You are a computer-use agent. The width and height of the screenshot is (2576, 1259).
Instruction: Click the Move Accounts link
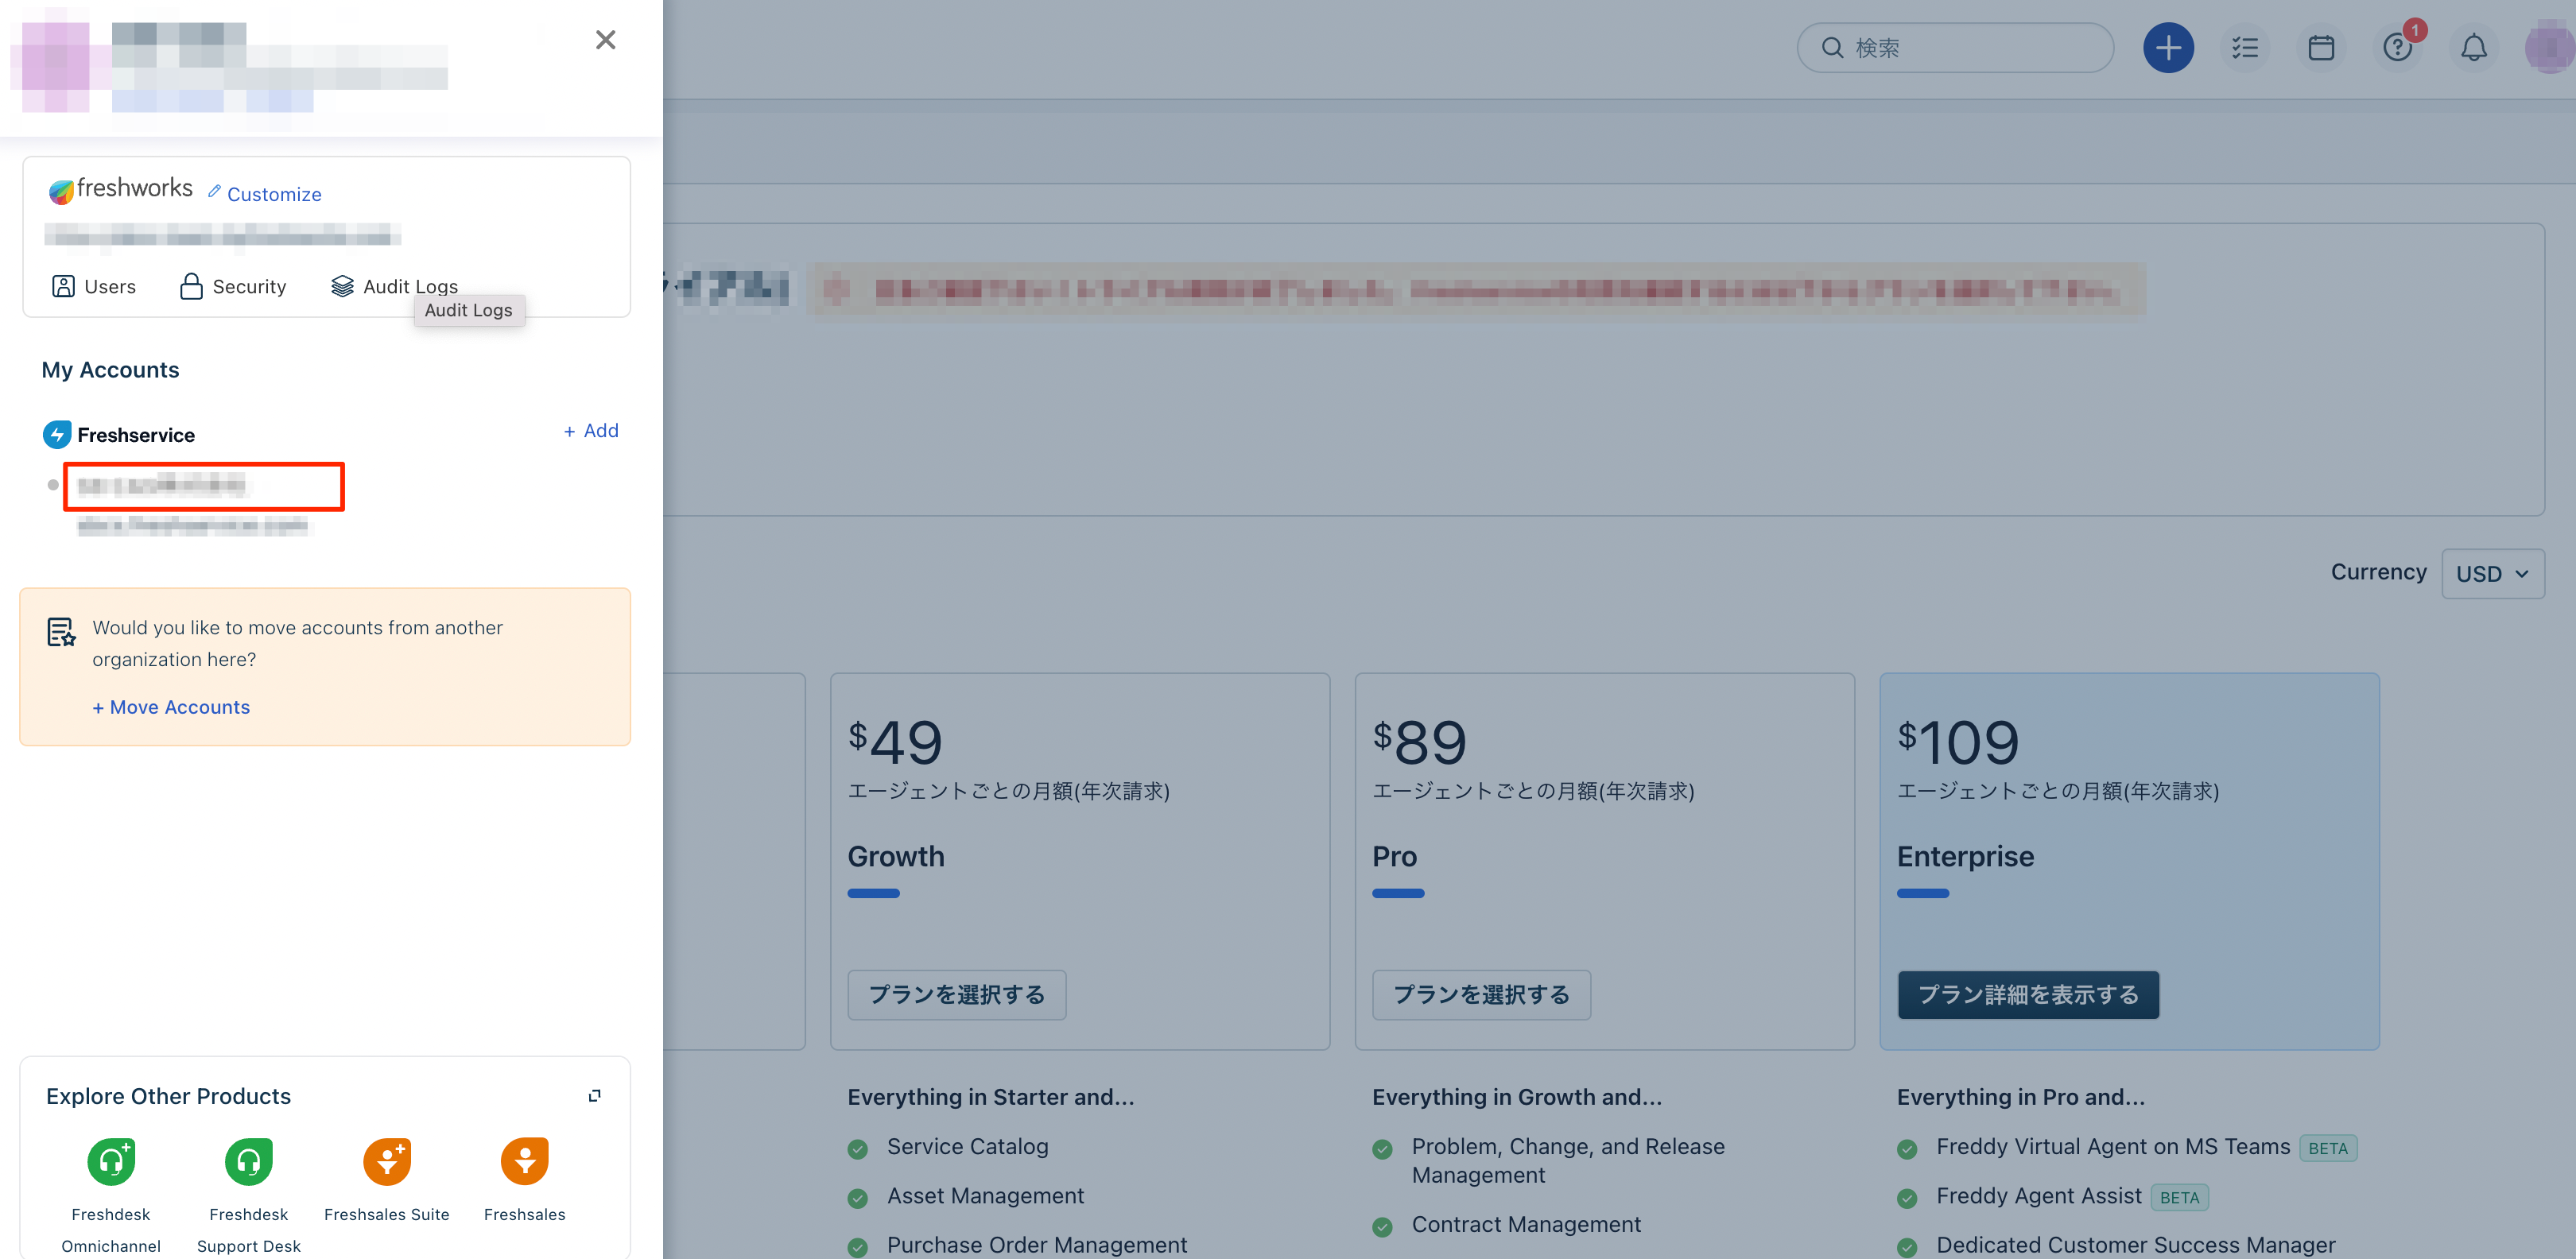tap(171, 707)
